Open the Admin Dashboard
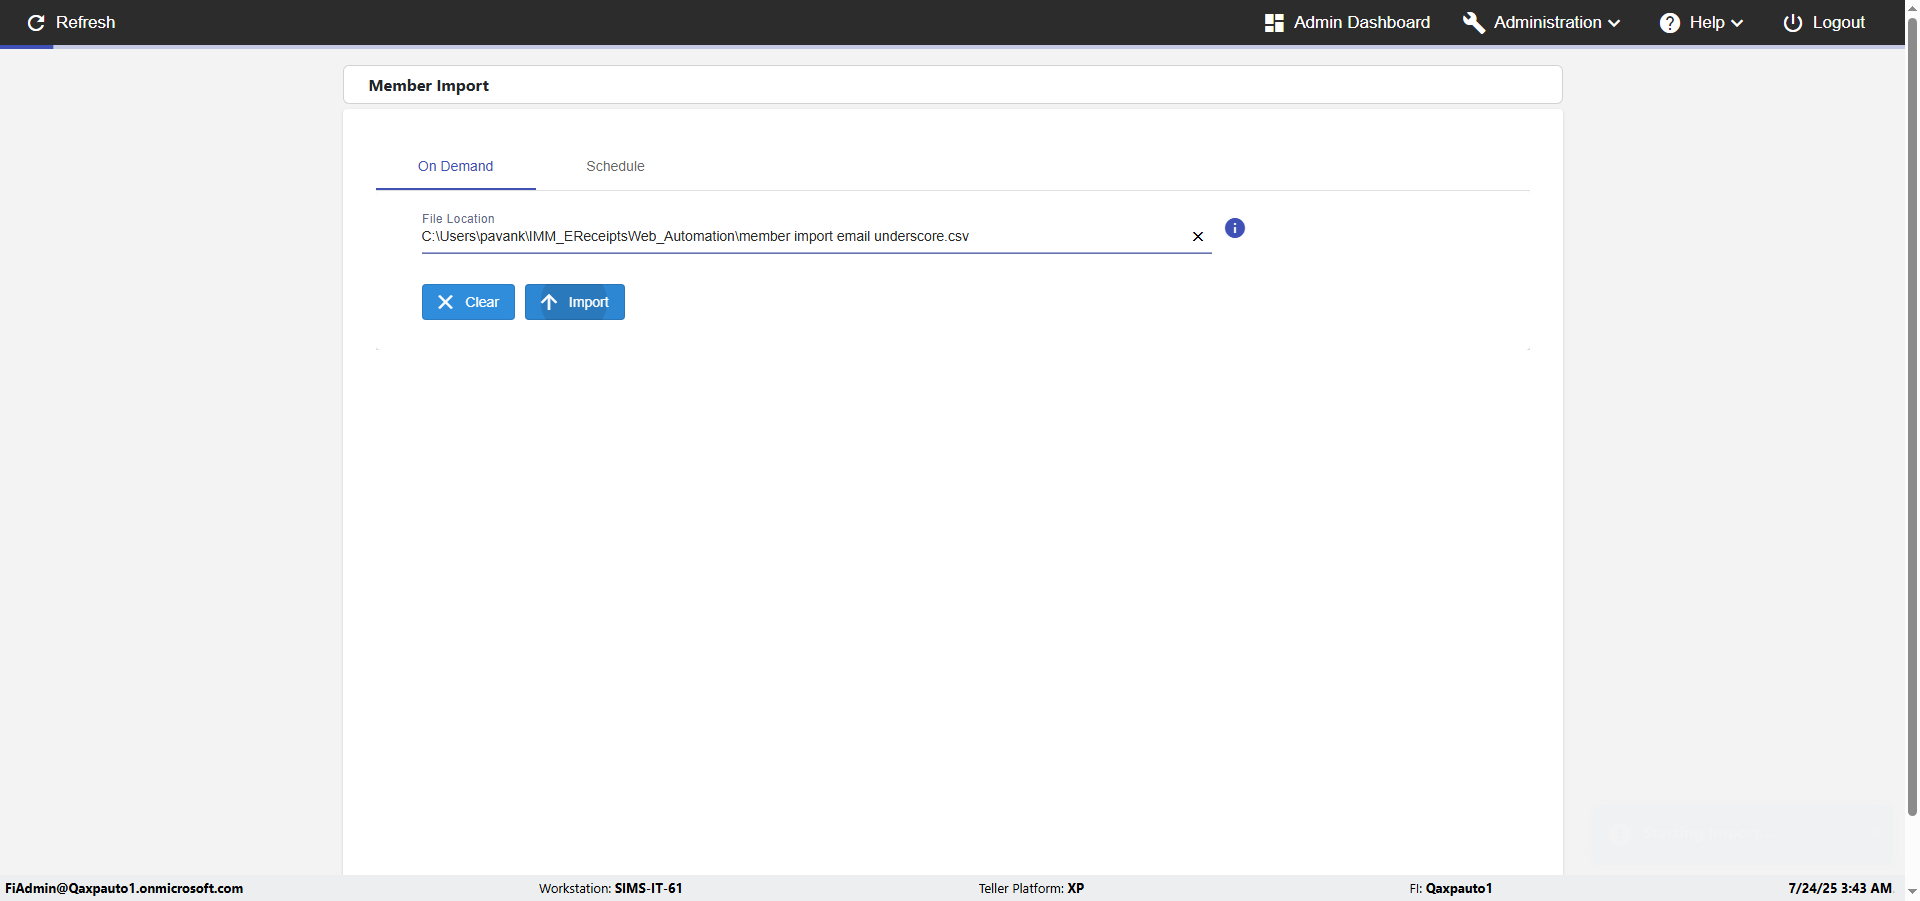 1347,22
